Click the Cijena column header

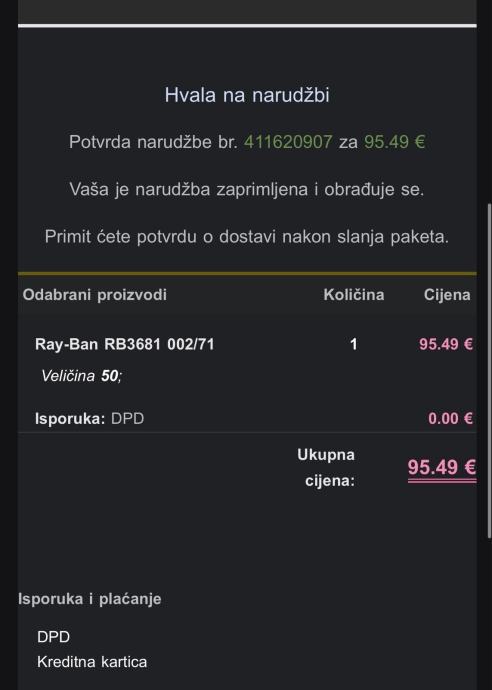[447, 295]
